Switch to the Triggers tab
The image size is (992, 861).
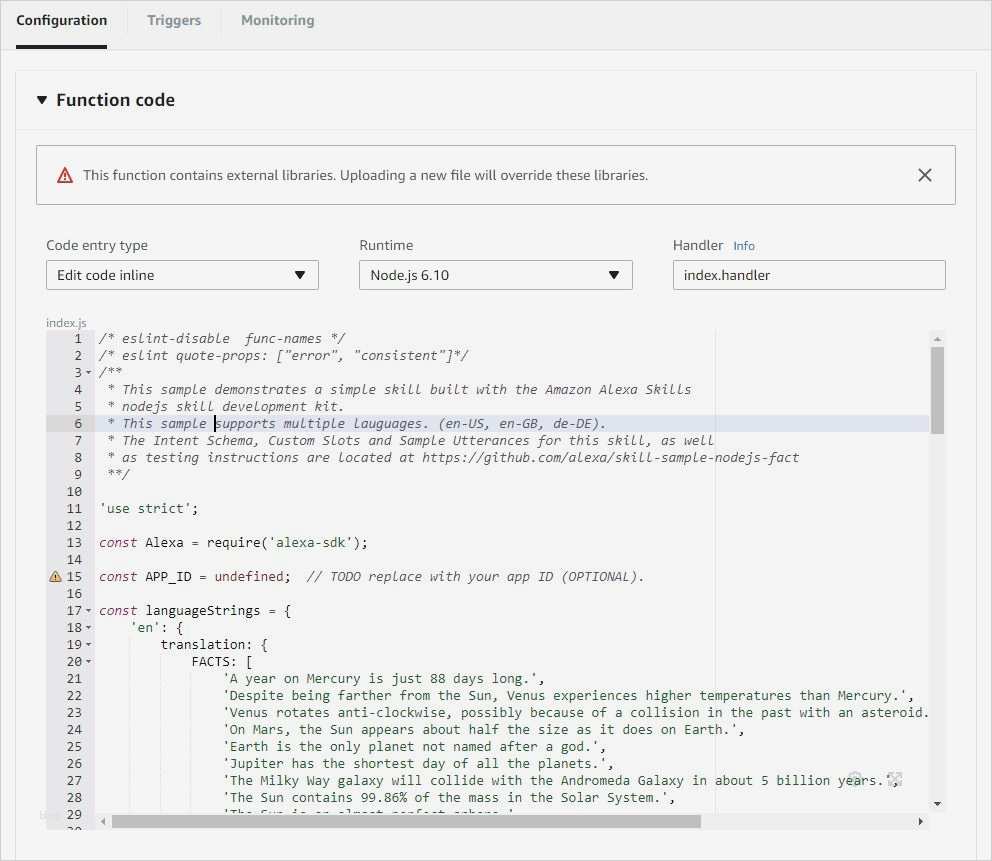point(173,20)
